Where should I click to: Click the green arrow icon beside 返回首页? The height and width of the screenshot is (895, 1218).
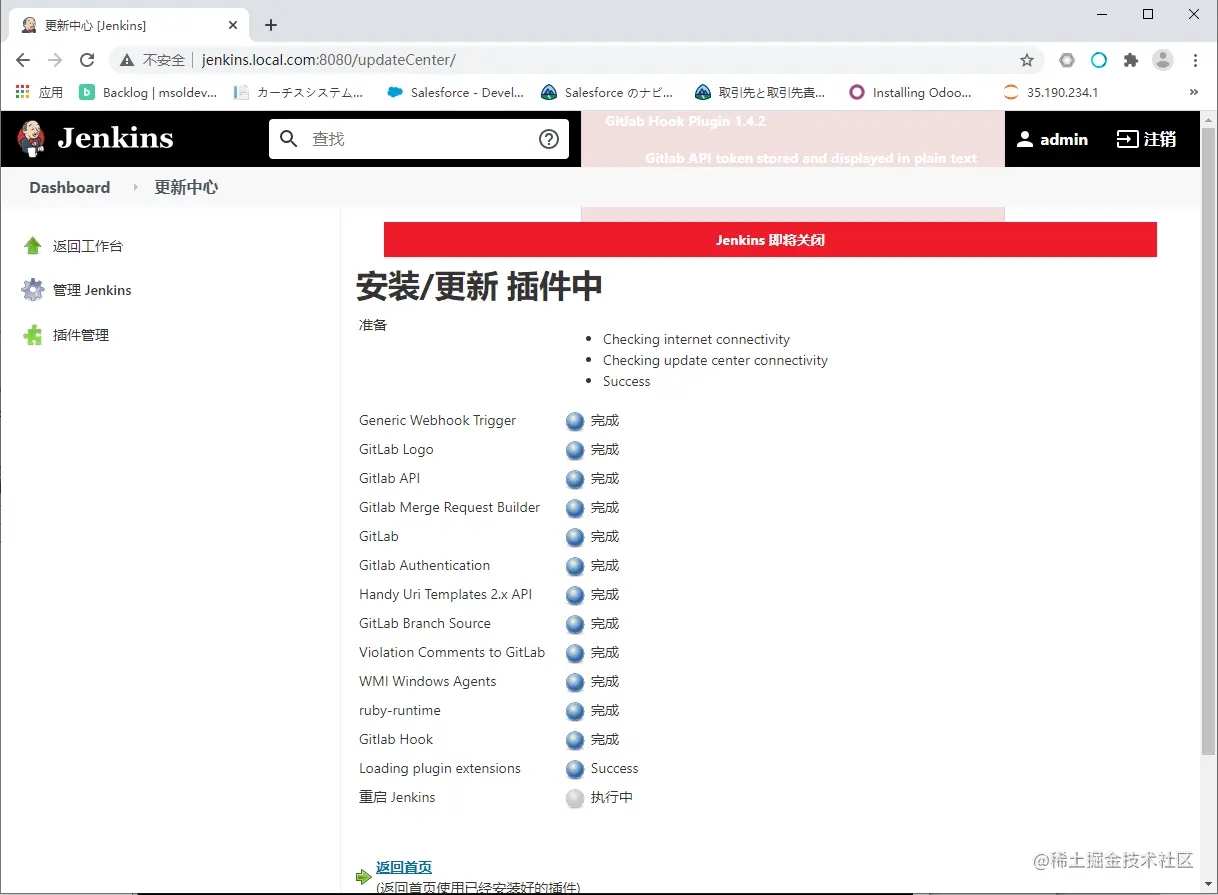pos(364,877)
